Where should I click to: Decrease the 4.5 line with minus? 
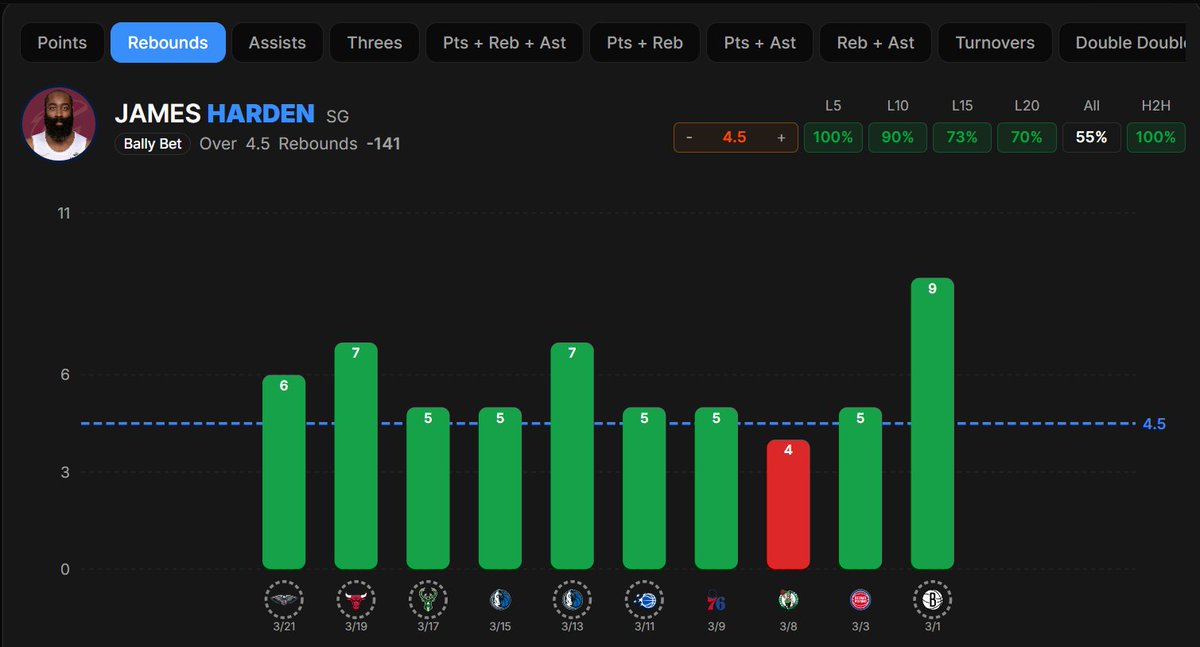(689, 137)
